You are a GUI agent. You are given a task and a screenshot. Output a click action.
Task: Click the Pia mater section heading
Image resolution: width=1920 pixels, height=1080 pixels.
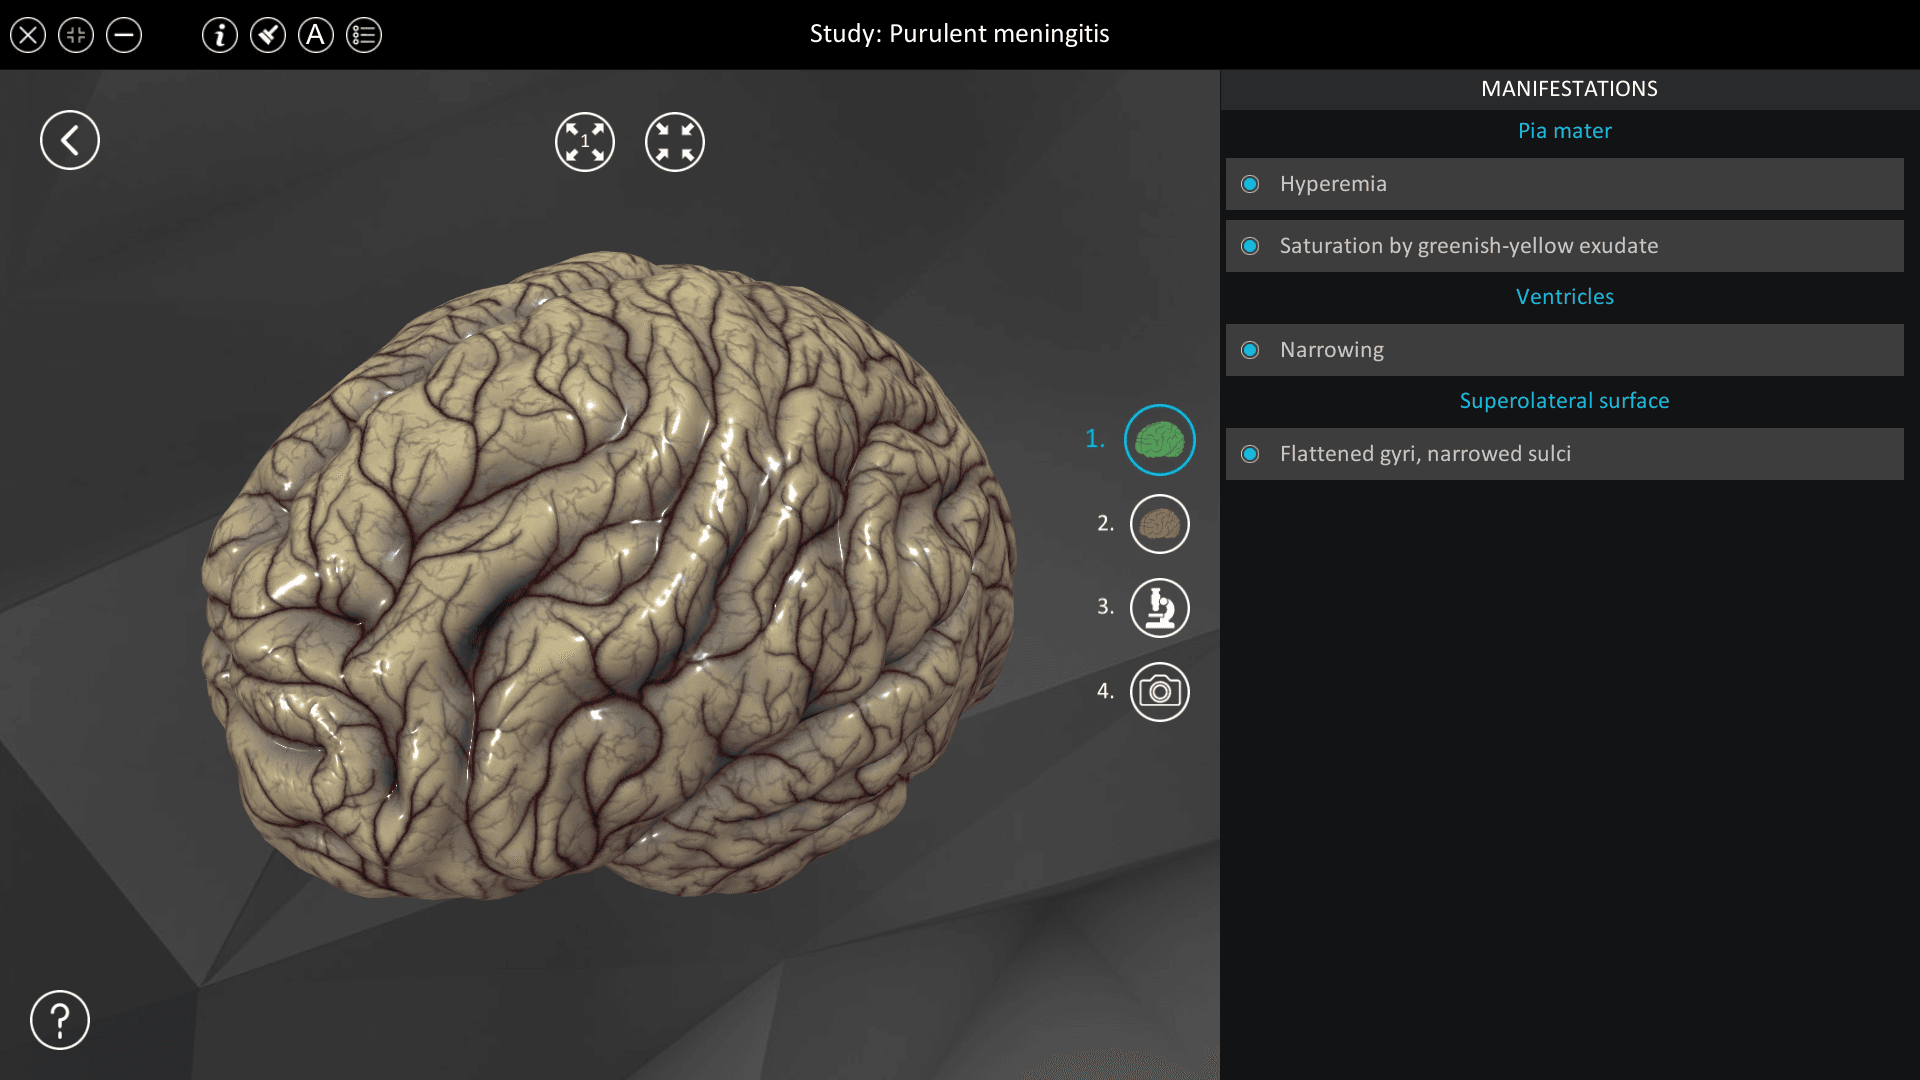click(x=1564, y=131)
